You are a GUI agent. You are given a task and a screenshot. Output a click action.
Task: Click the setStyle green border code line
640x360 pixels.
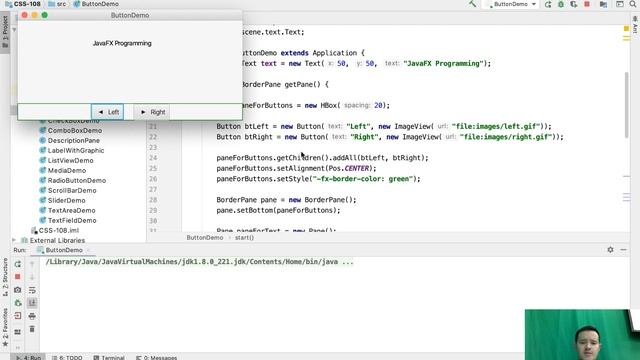point(318,179)
